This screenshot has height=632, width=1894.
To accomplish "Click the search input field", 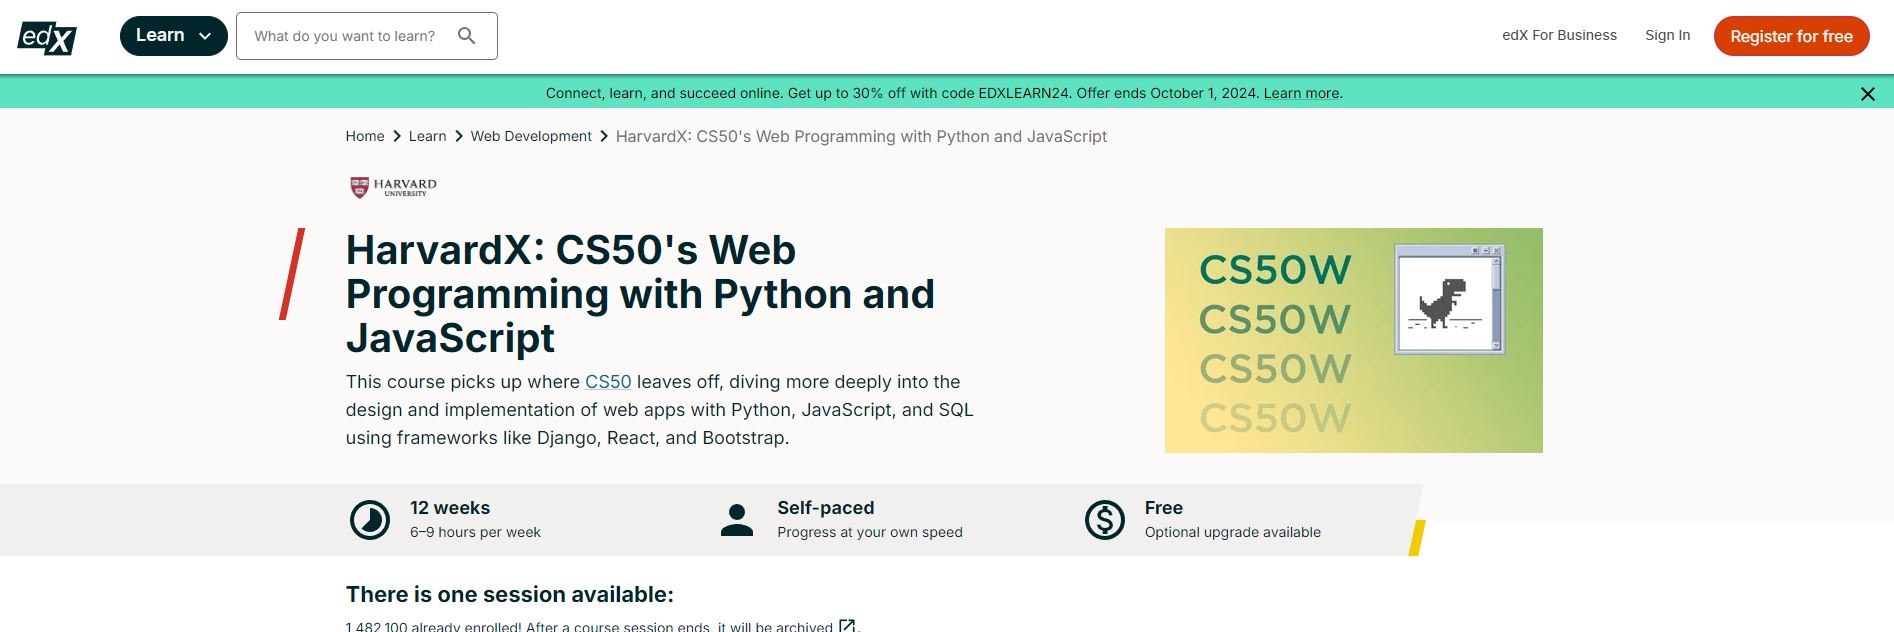I will (350, 35).
